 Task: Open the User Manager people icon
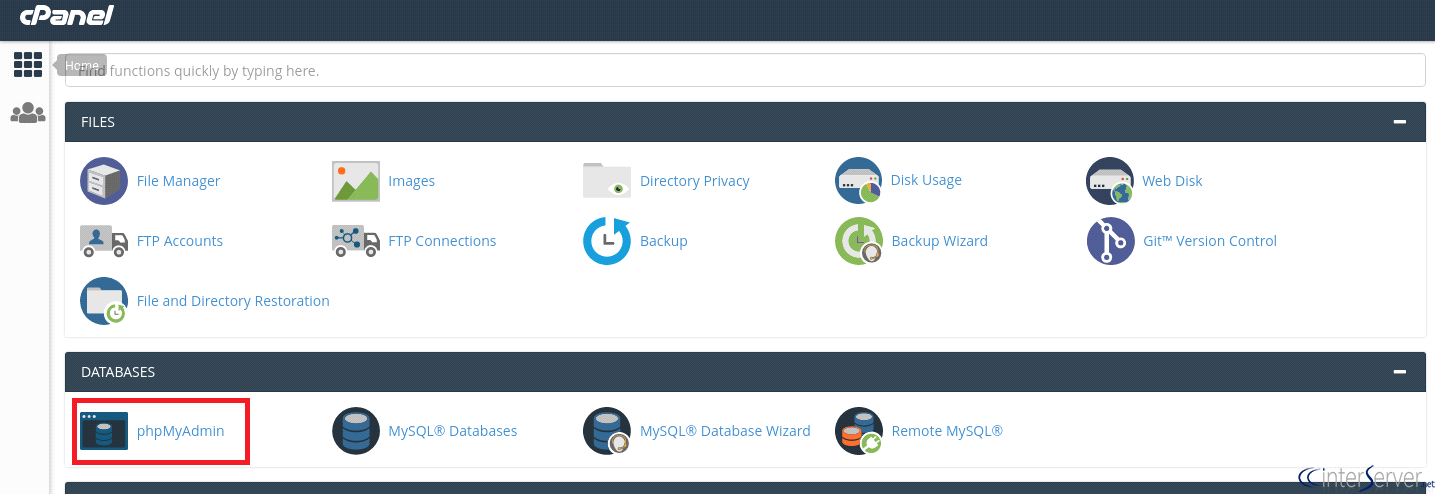pyautogui.click(x=28, y=113)
